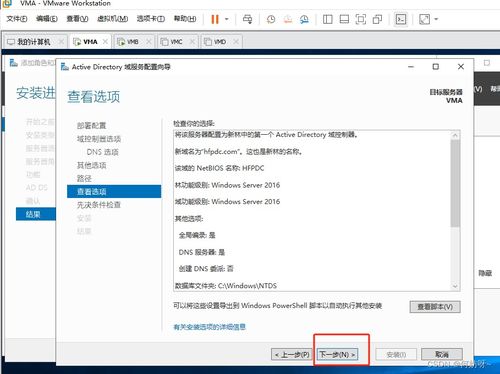
Task: Click 隐藏 in the background window
Action: pyautogui.click(x=485, y=273)
